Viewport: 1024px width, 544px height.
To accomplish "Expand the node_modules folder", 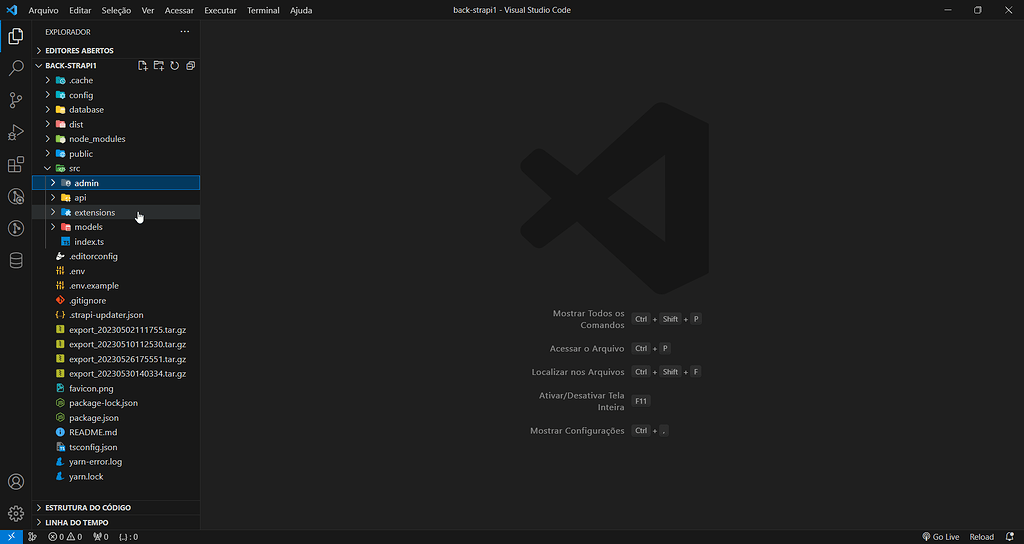I will click(x=97, y=139).
